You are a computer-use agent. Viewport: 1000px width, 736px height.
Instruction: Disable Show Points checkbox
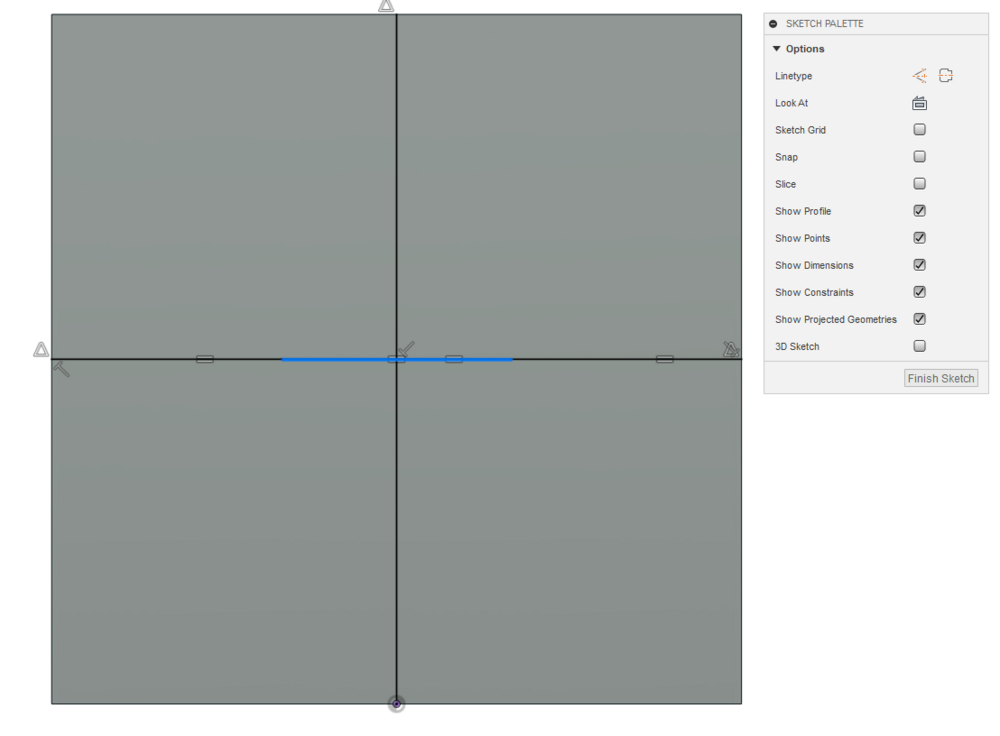click(919, 238)
